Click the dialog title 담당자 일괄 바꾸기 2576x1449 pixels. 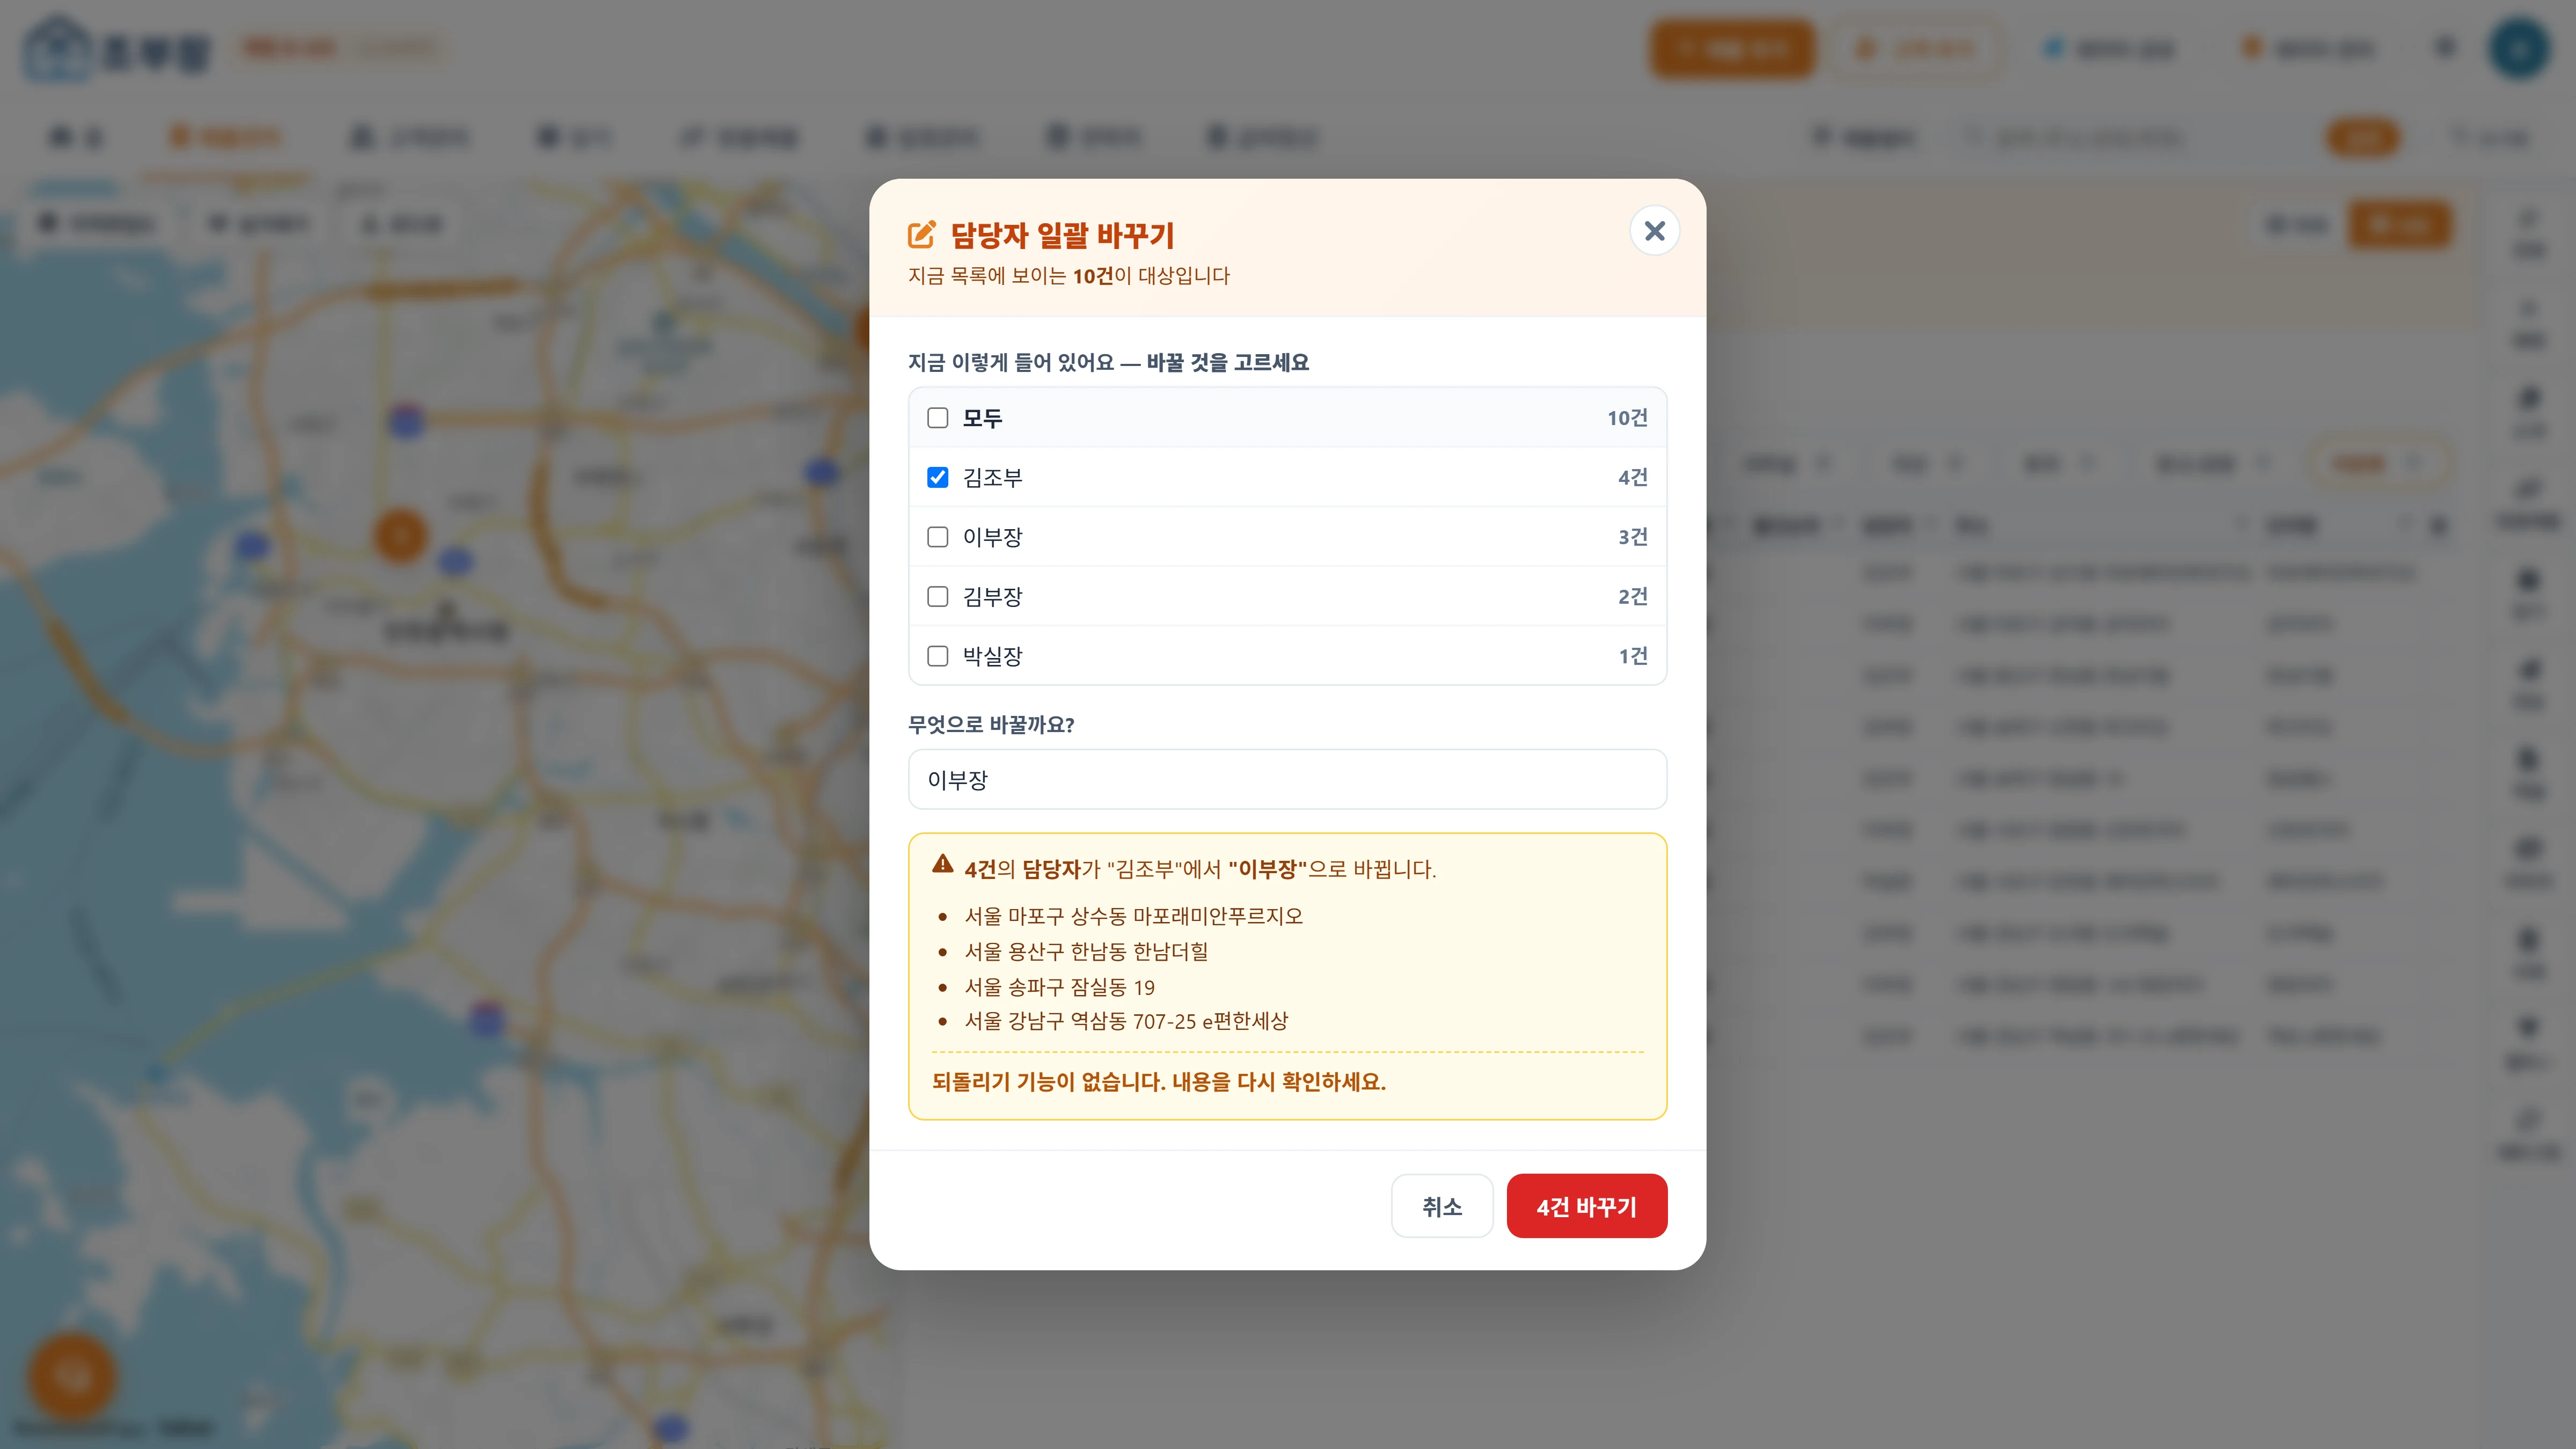1062,235
